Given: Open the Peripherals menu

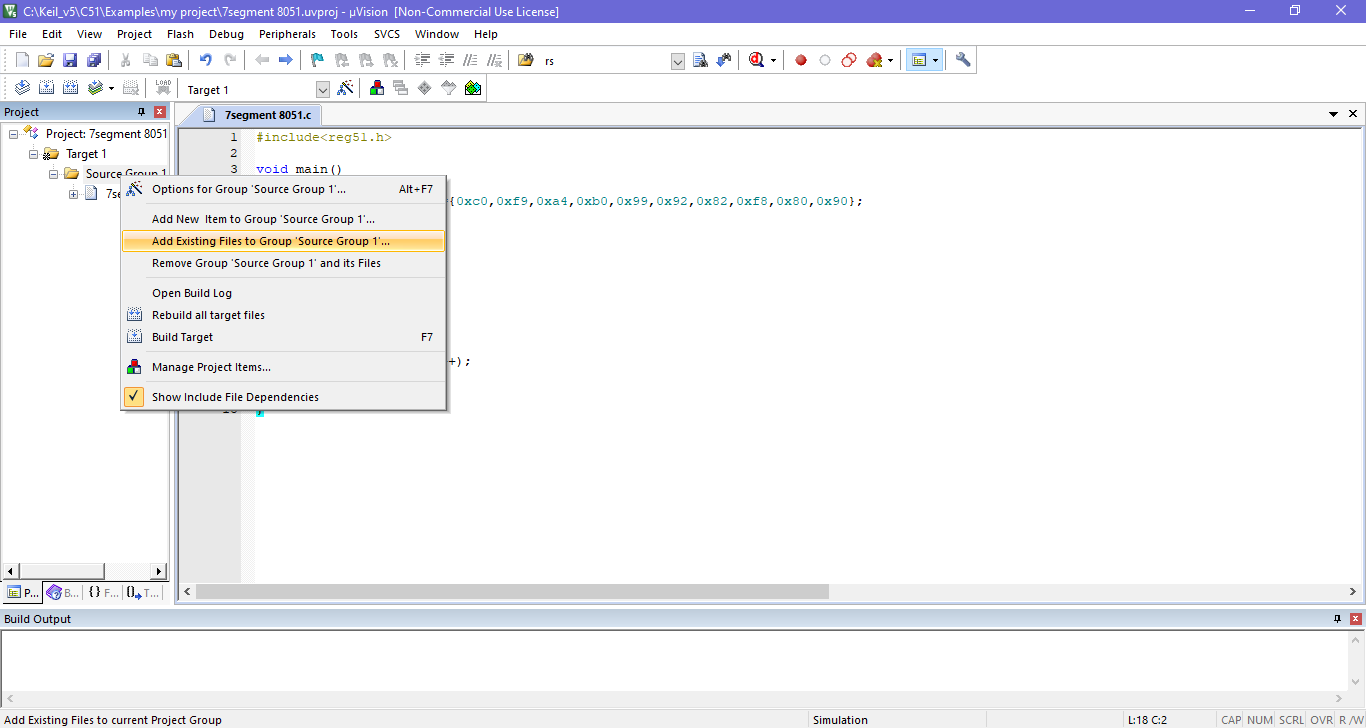Looking at the screenshot, I should (287, 33).
